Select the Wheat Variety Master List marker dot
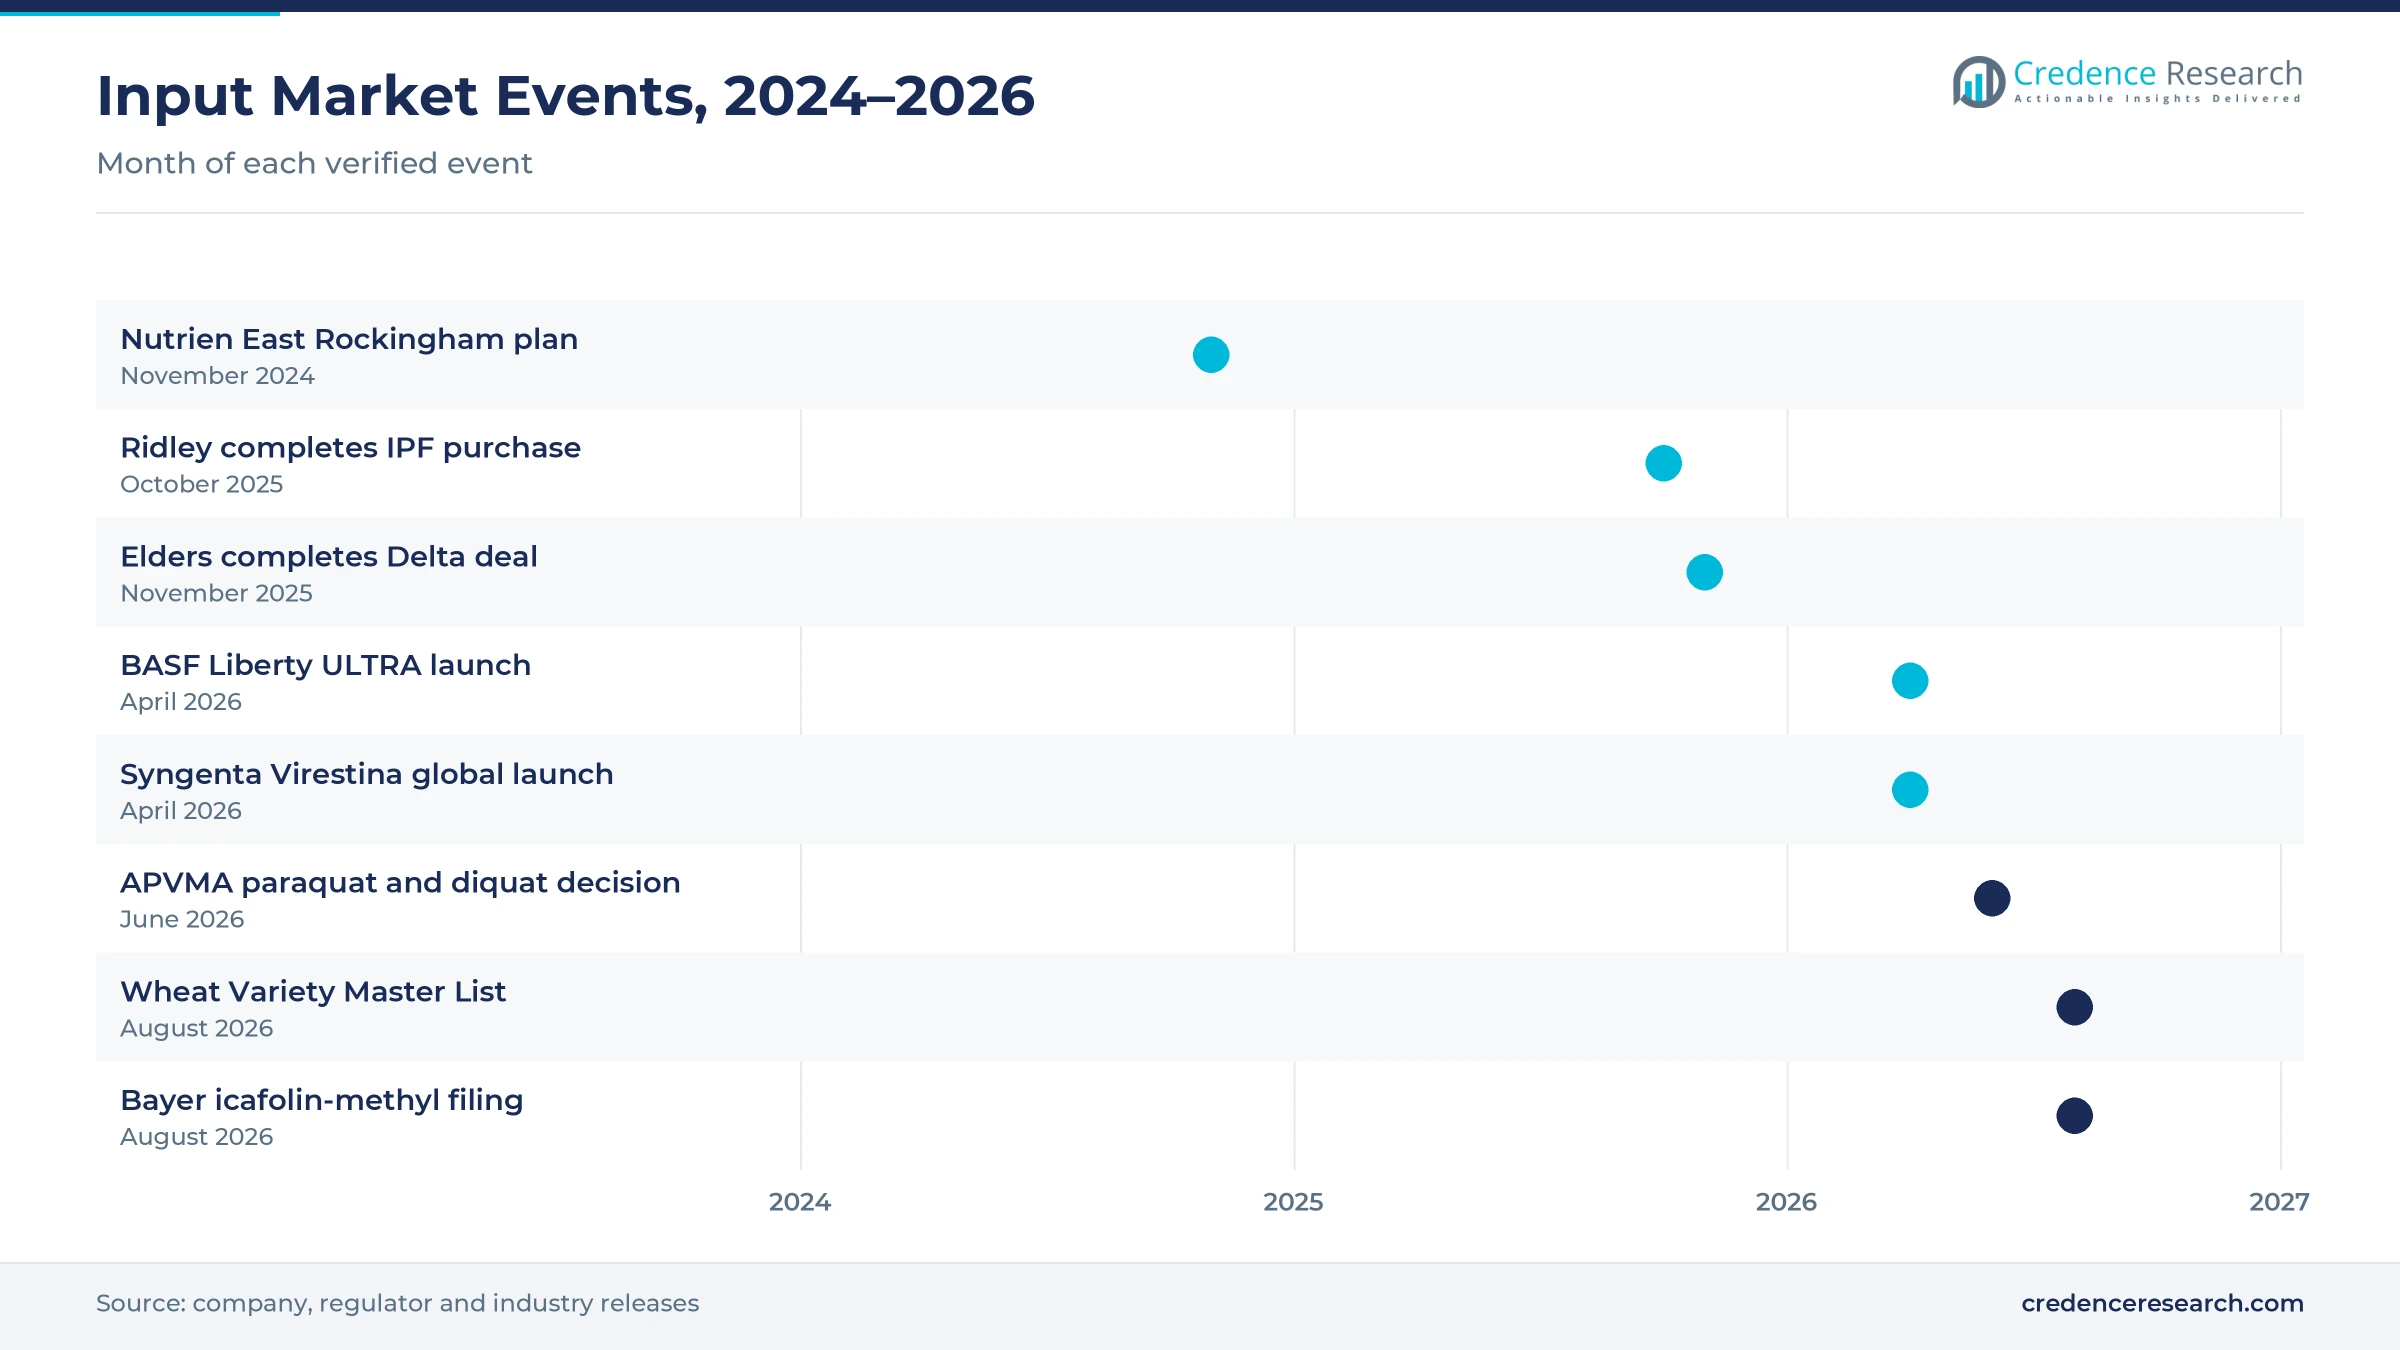The image size is (2400, 1350). [2074, 1007]
